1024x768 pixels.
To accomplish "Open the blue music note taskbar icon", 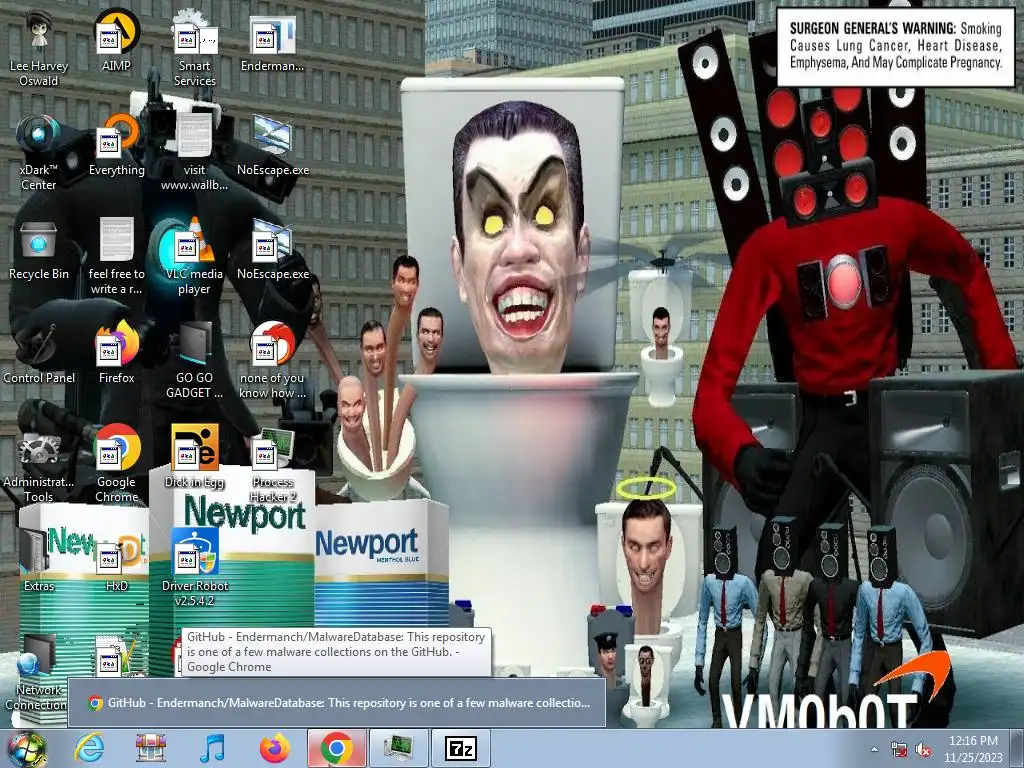I will [212, 748].
